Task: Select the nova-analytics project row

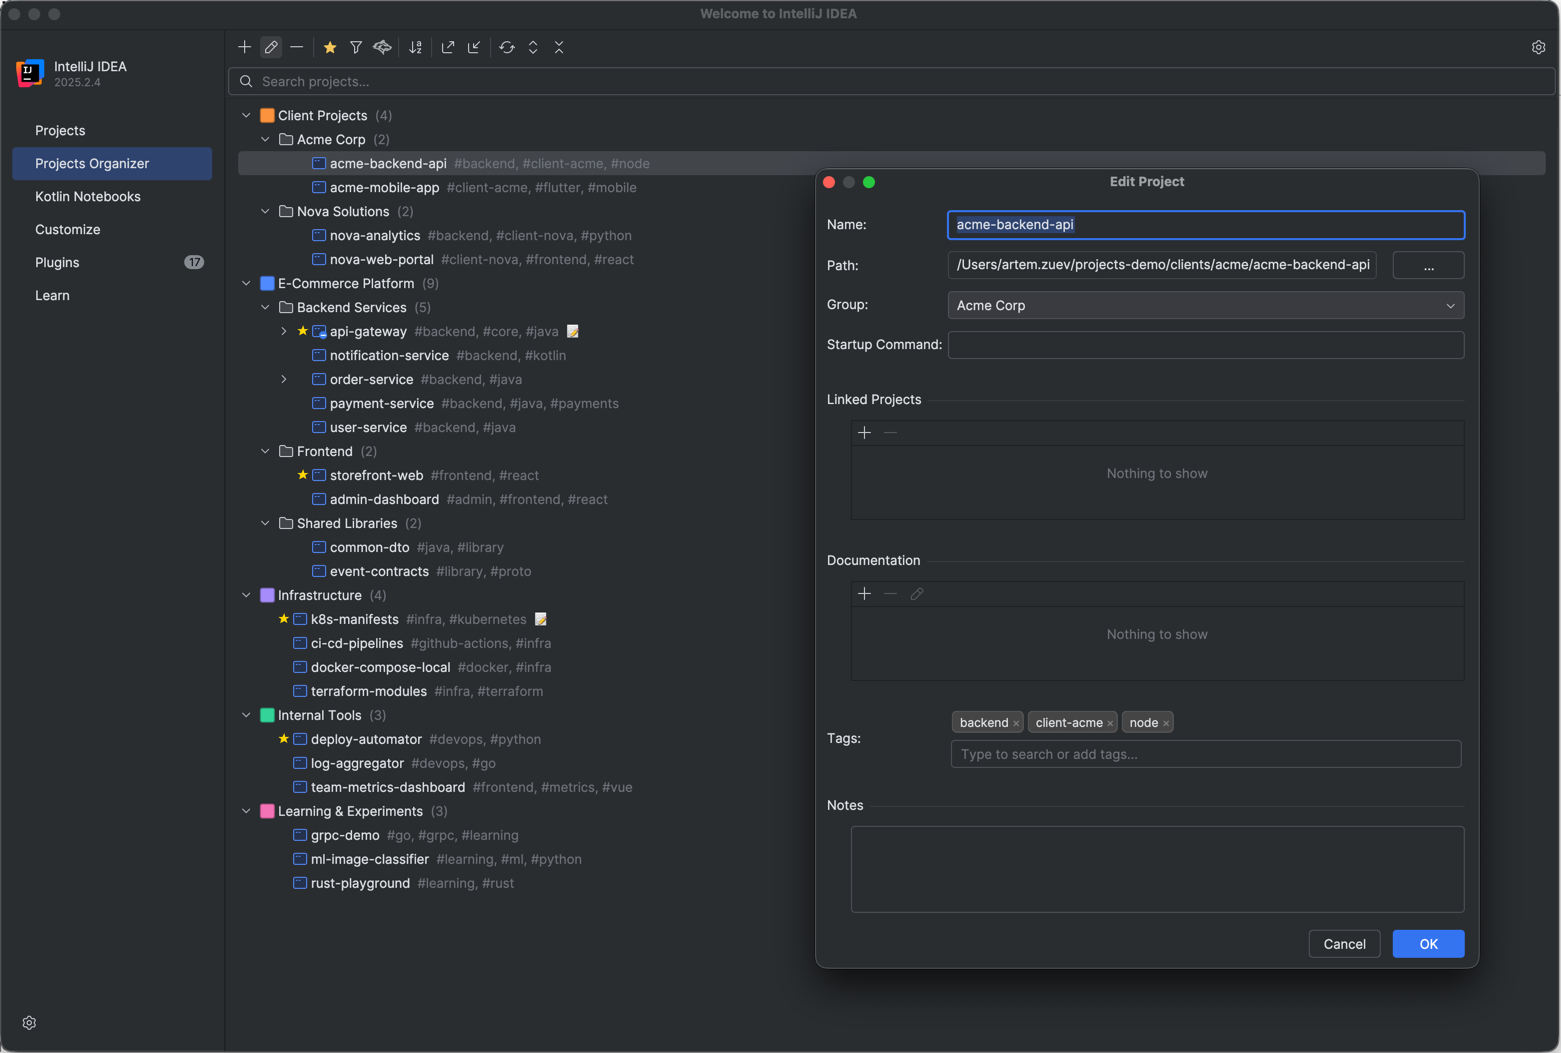Action: point(892,235)
